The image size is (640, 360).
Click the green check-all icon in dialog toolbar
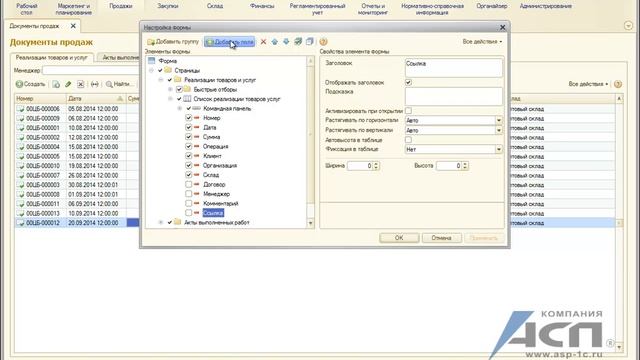click(x=298, y=42)
